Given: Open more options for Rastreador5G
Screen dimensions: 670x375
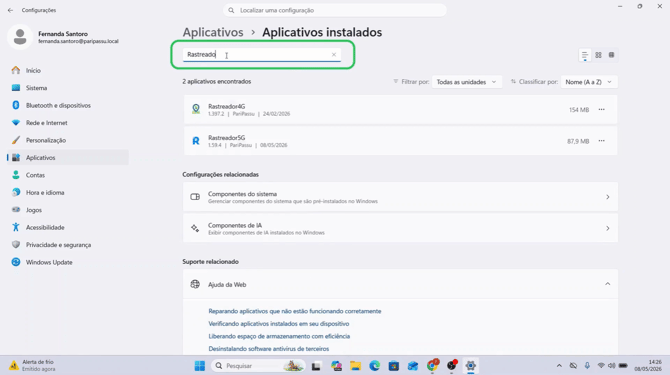Looking at the screenshot, I should (x=602, y=141).
